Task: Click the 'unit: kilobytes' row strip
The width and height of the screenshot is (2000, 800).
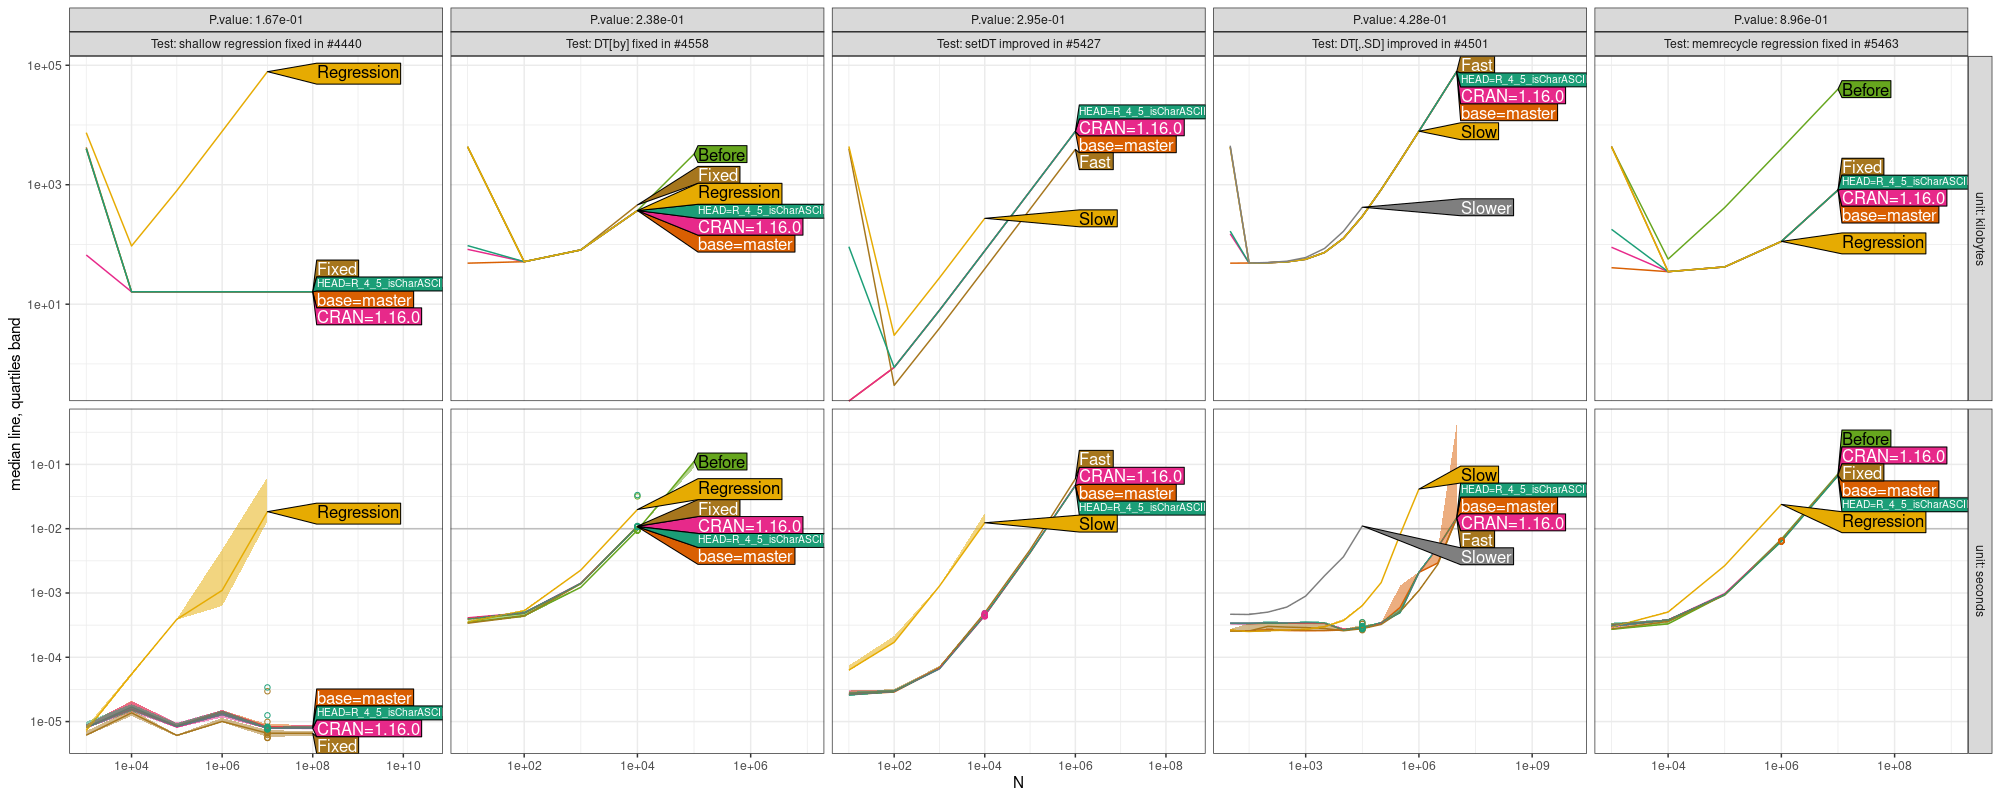Action: click(x=1980, y=228)
